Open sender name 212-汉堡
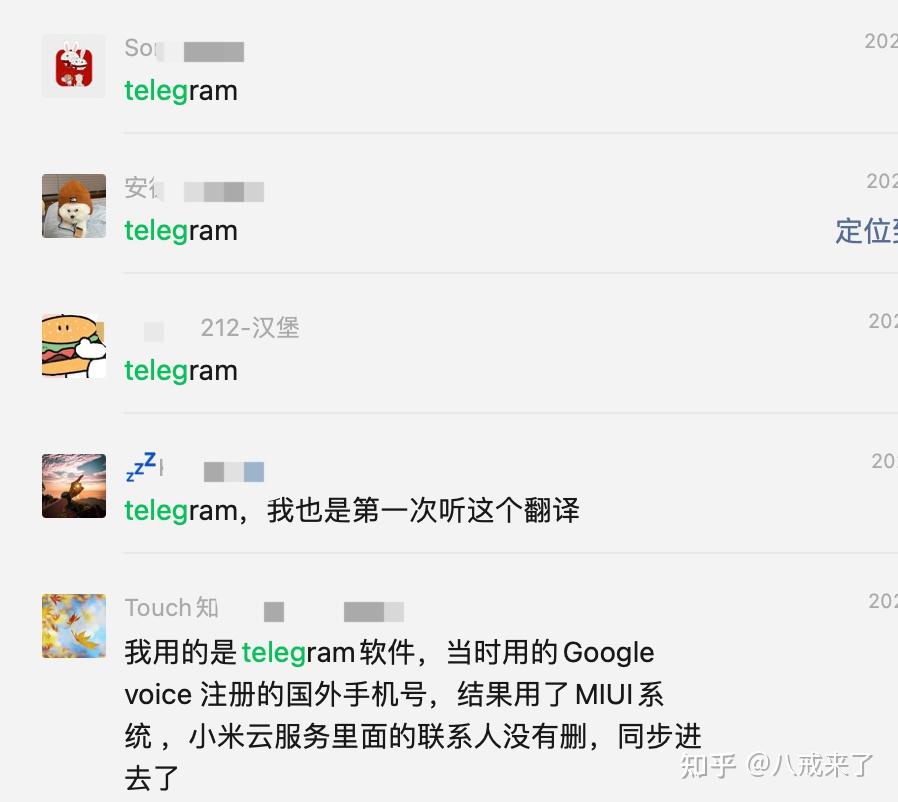898x802 pixels. (250, 328)
